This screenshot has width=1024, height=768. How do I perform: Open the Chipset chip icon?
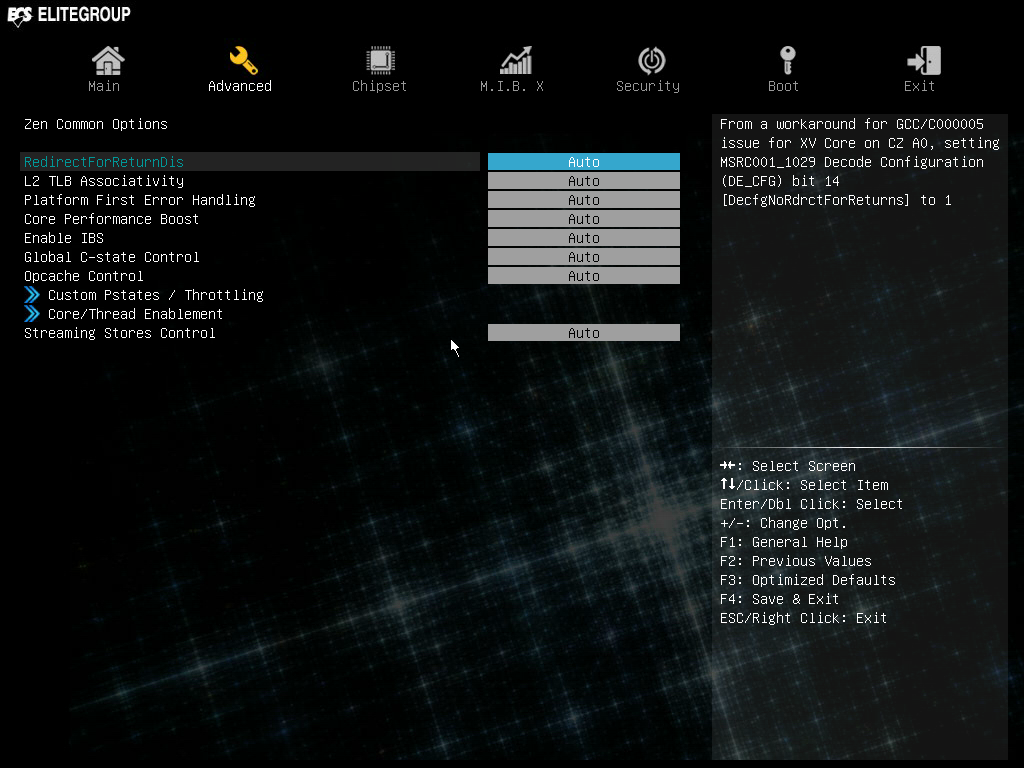coord(379,61)
